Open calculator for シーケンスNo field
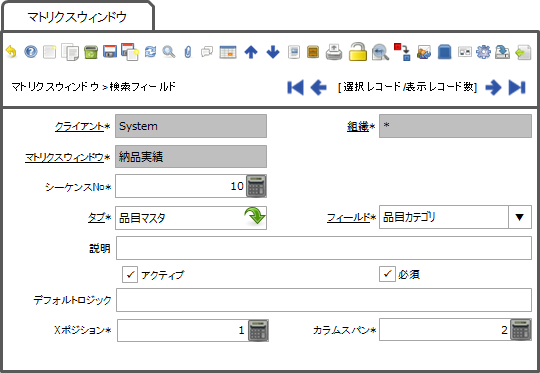The width and height of the screenshot is (540, 373). click(x=256, y=186)
